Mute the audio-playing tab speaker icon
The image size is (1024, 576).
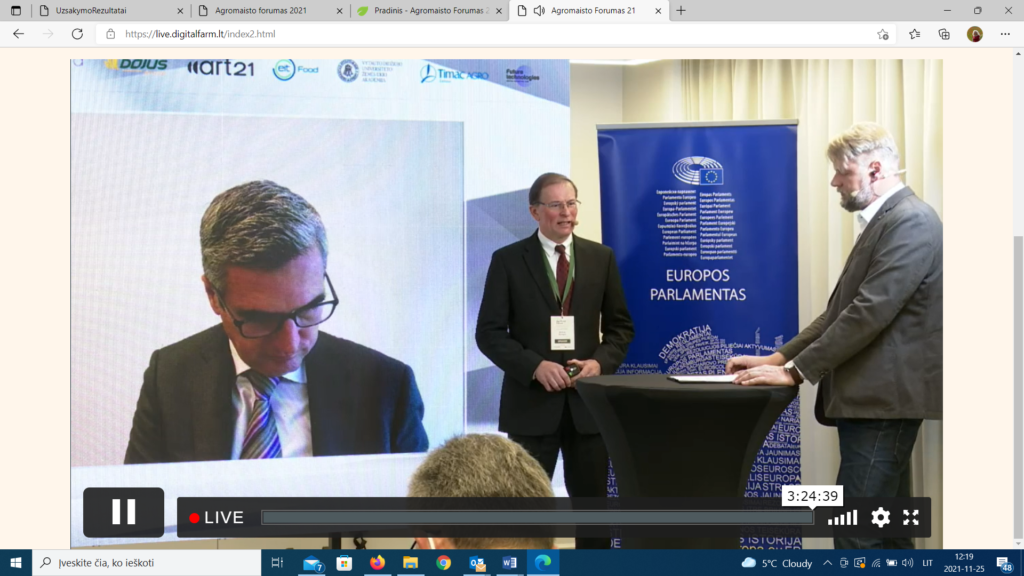pyautogui.click(x=539, y=10)
